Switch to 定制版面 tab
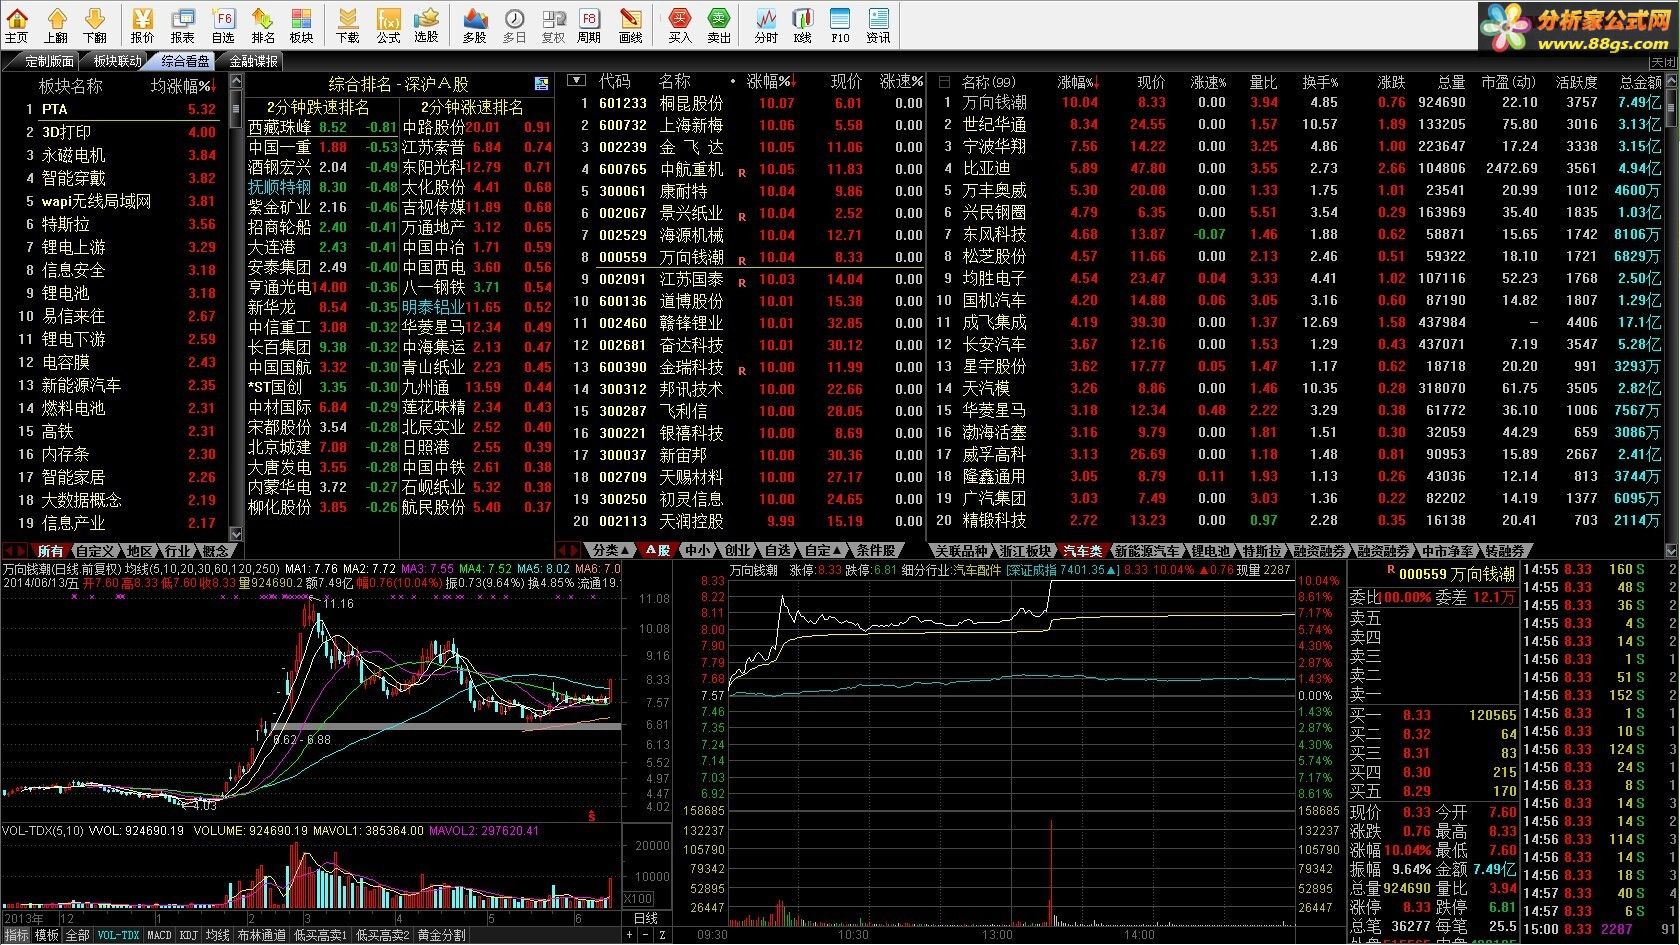The image size is (1680, 945). point(50,61)
